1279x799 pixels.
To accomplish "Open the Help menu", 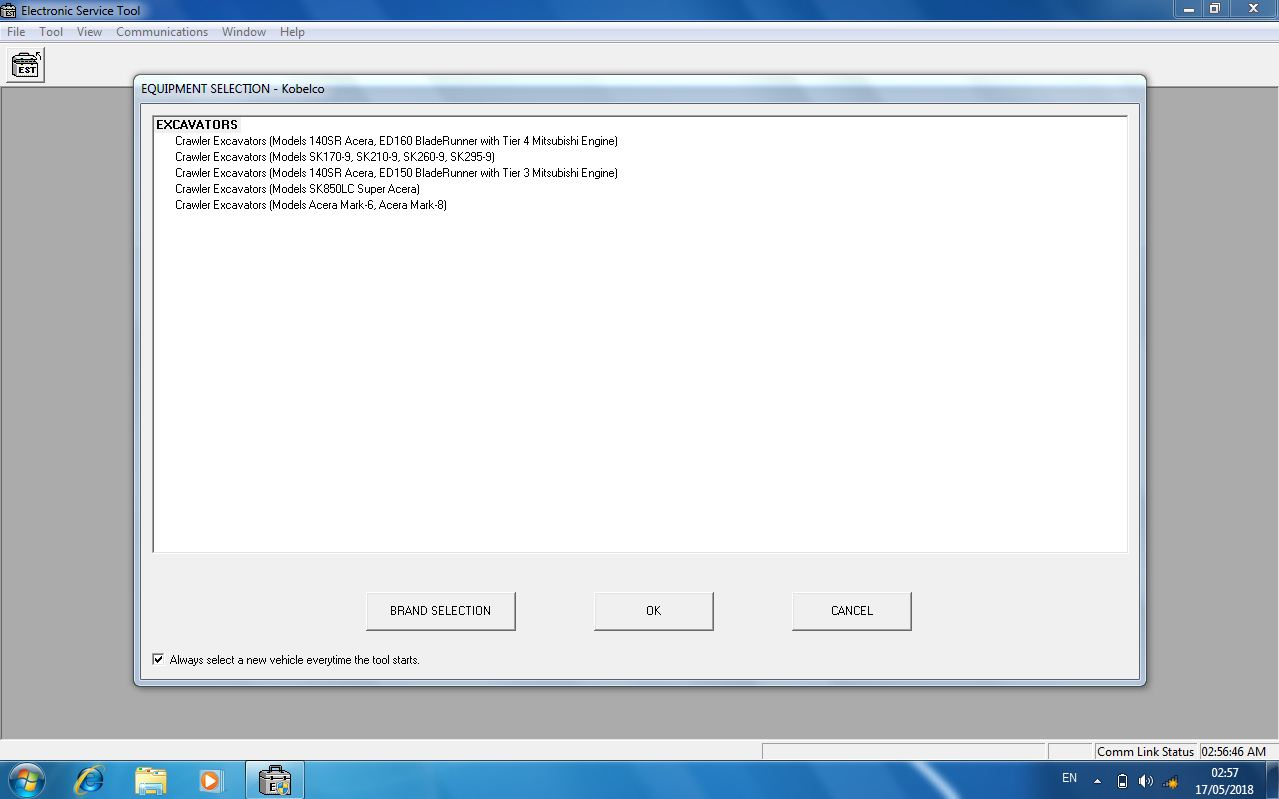I will (x=292, y=32).
